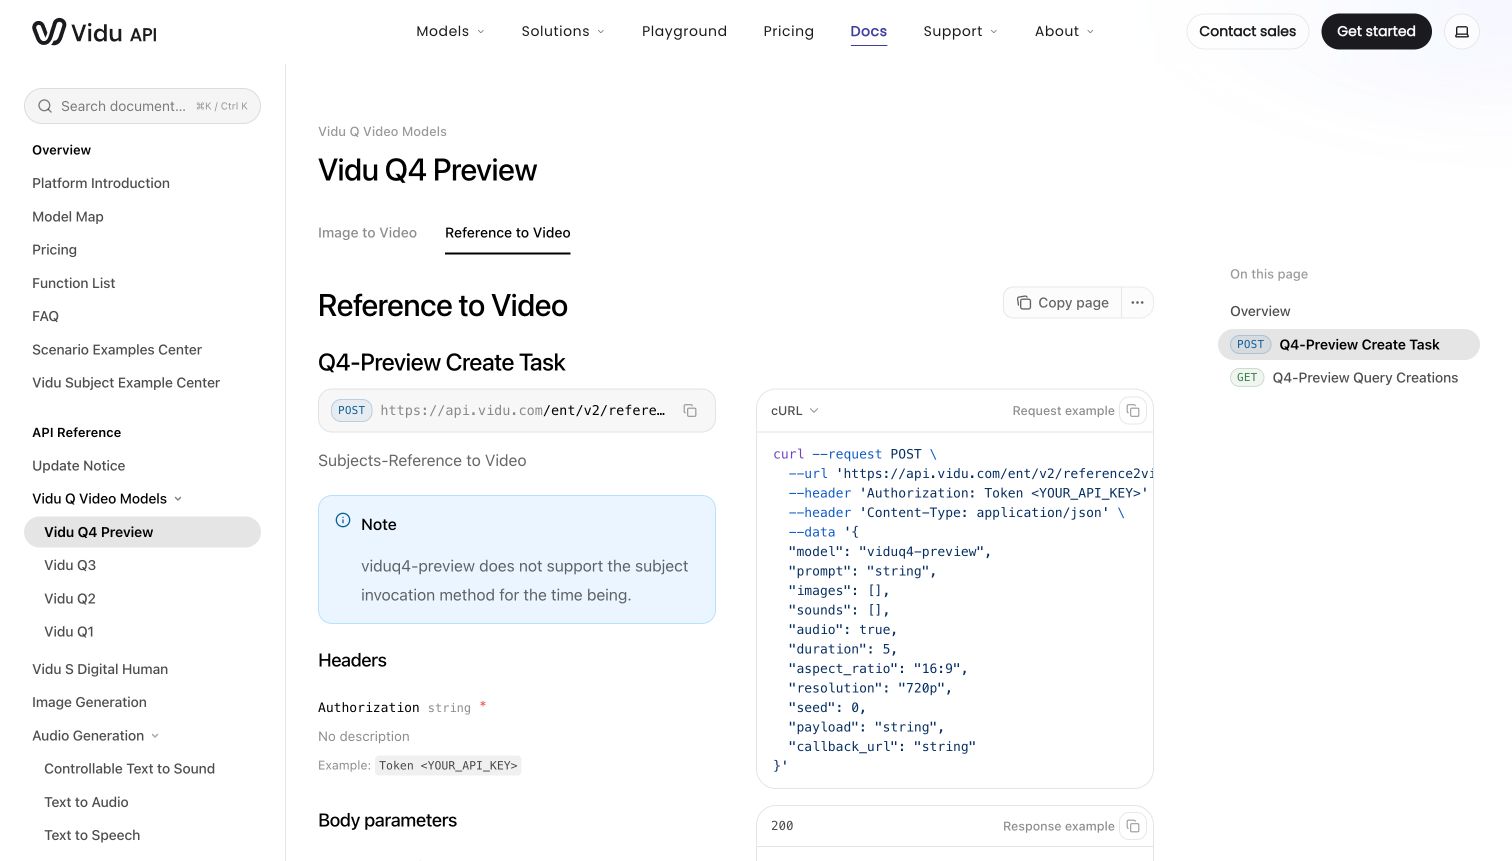The image size is (1512, 861).
Task: Click the Contact sales button
Action: tap(1247, 32)
